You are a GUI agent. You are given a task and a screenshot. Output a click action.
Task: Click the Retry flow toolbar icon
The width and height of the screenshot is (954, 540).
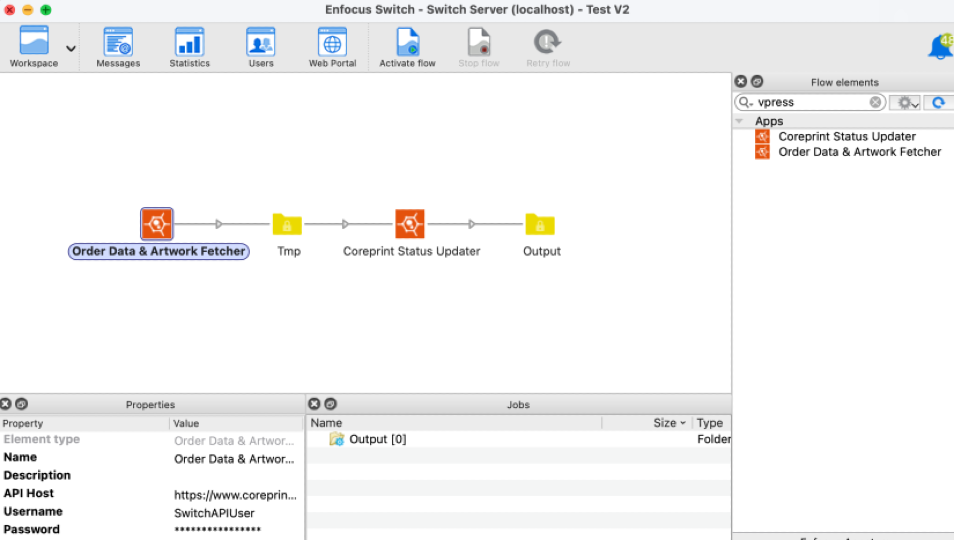(548, 47)
